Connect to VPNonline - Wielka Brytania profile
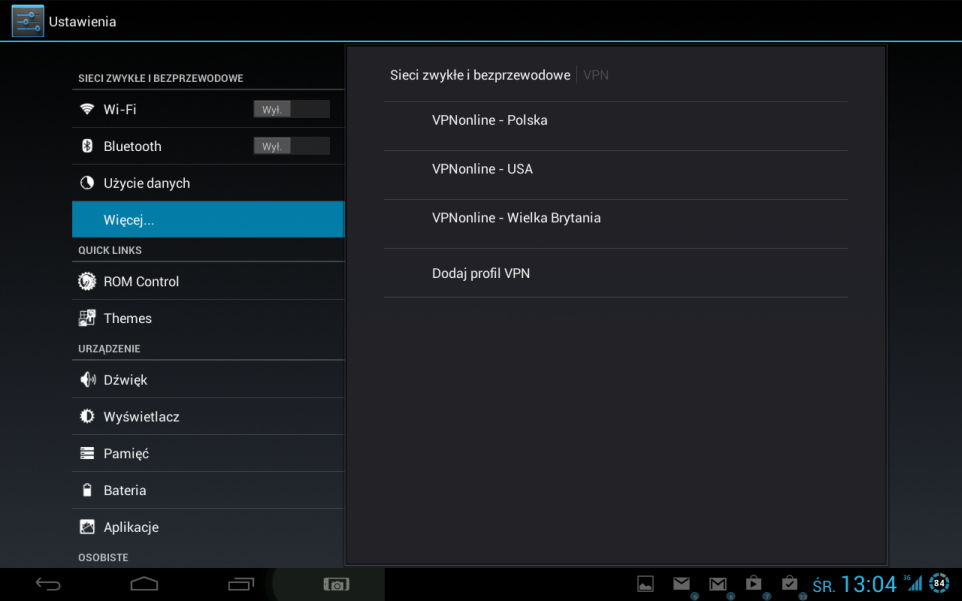Screen dimensions: 962x601 click(x=615, y=224)
